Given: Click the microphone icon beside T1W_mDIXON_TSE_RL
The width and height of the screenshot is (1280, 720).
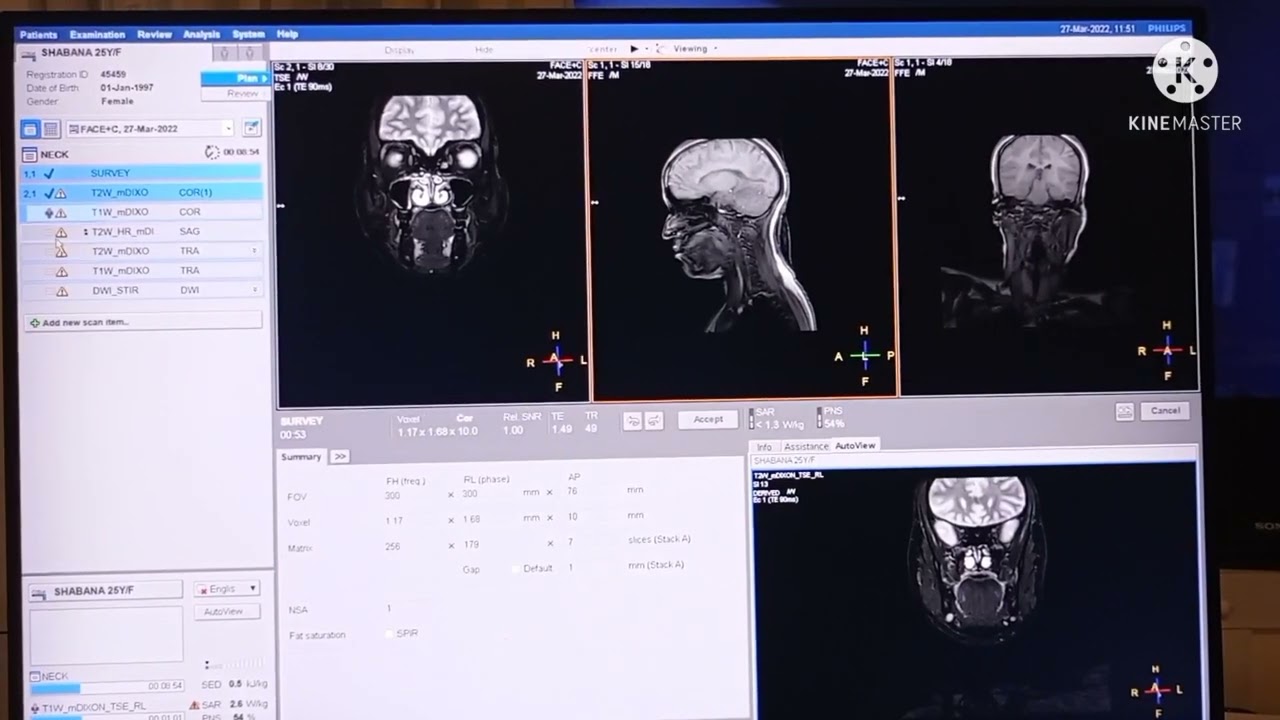Looking at the screenshot, I should point(36,707).
